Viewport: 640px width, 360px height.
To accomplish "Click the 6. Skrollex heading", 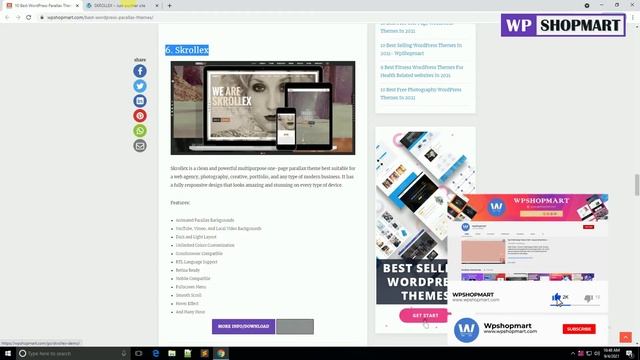I will pyautogui.click(x=187, y=50).
